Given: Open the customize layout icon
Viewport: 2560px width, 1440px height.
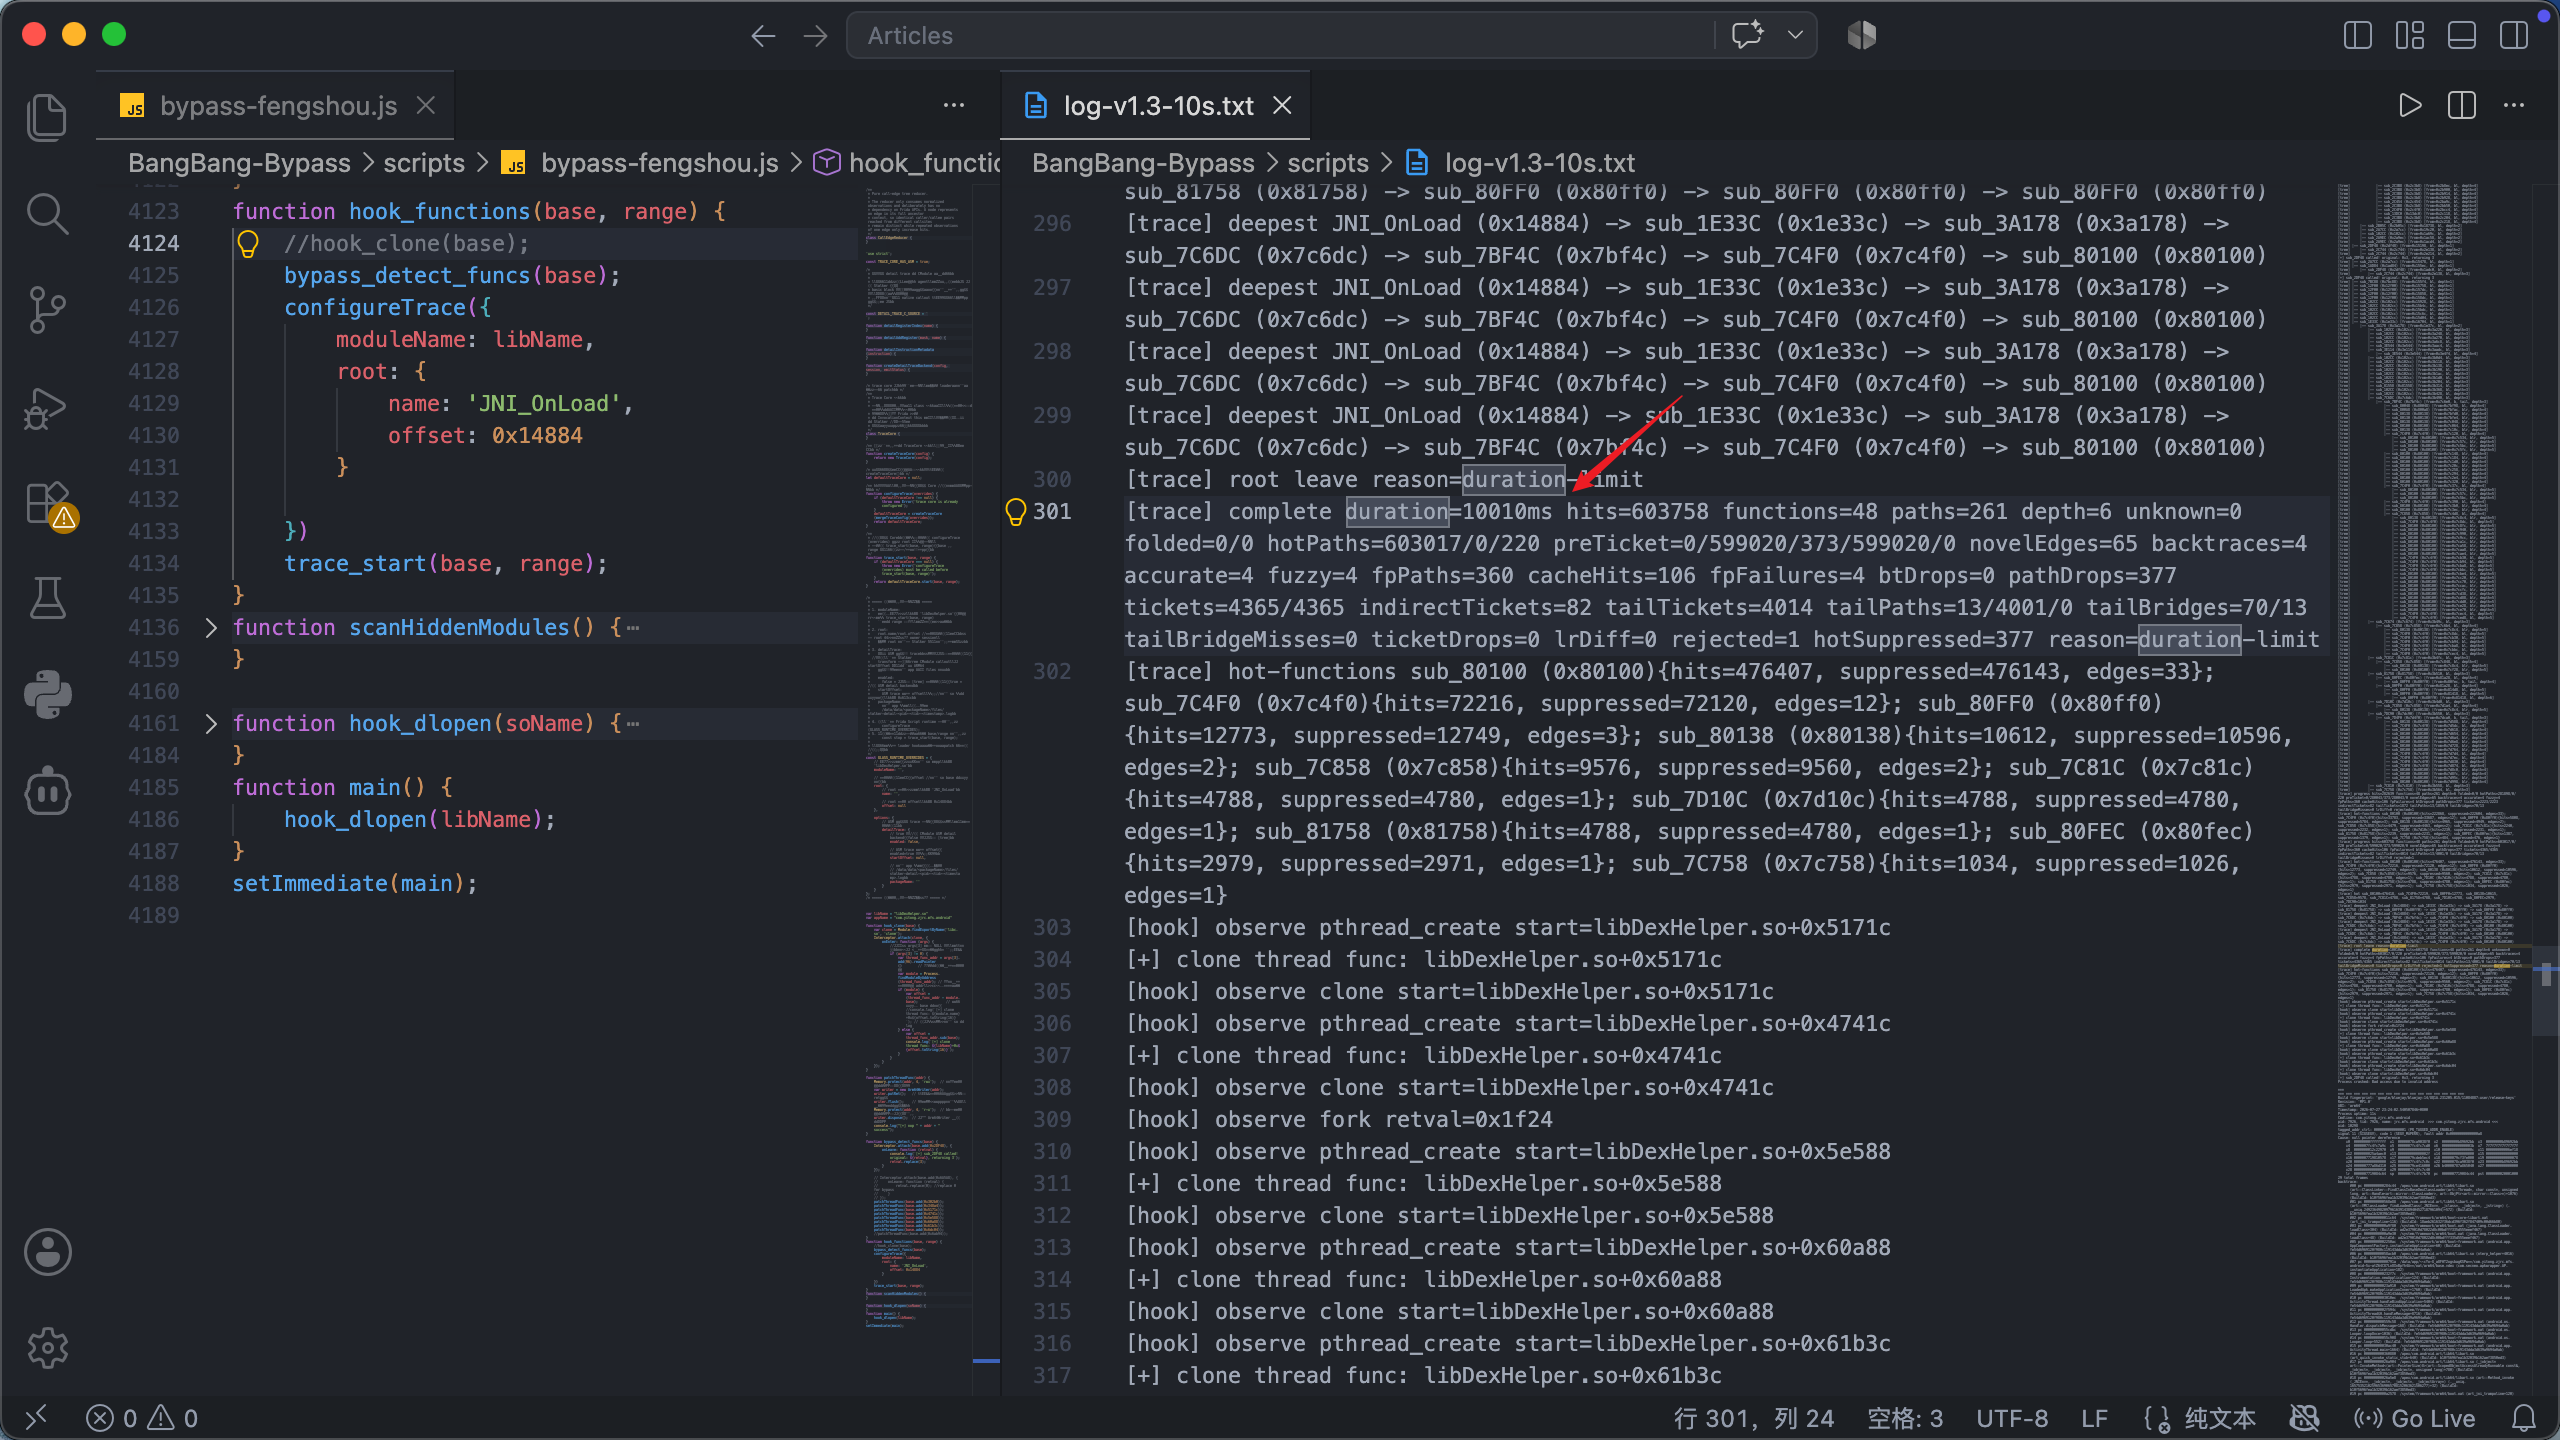Looking at the screenshot, I should pyautogui.click(x=2410, y=36).
